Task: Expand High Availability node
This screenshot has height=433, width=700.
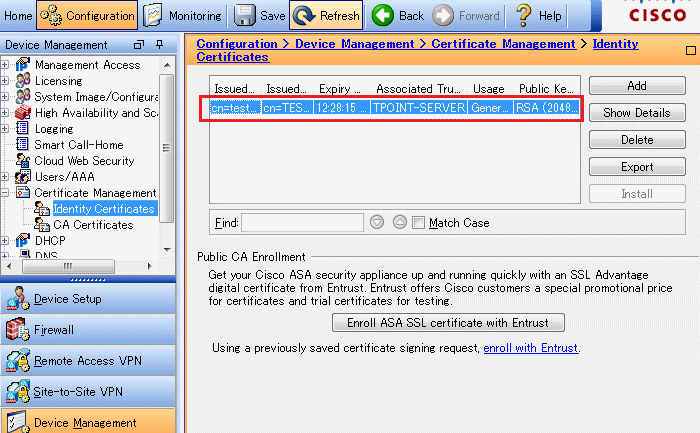Action: point(5,112)
